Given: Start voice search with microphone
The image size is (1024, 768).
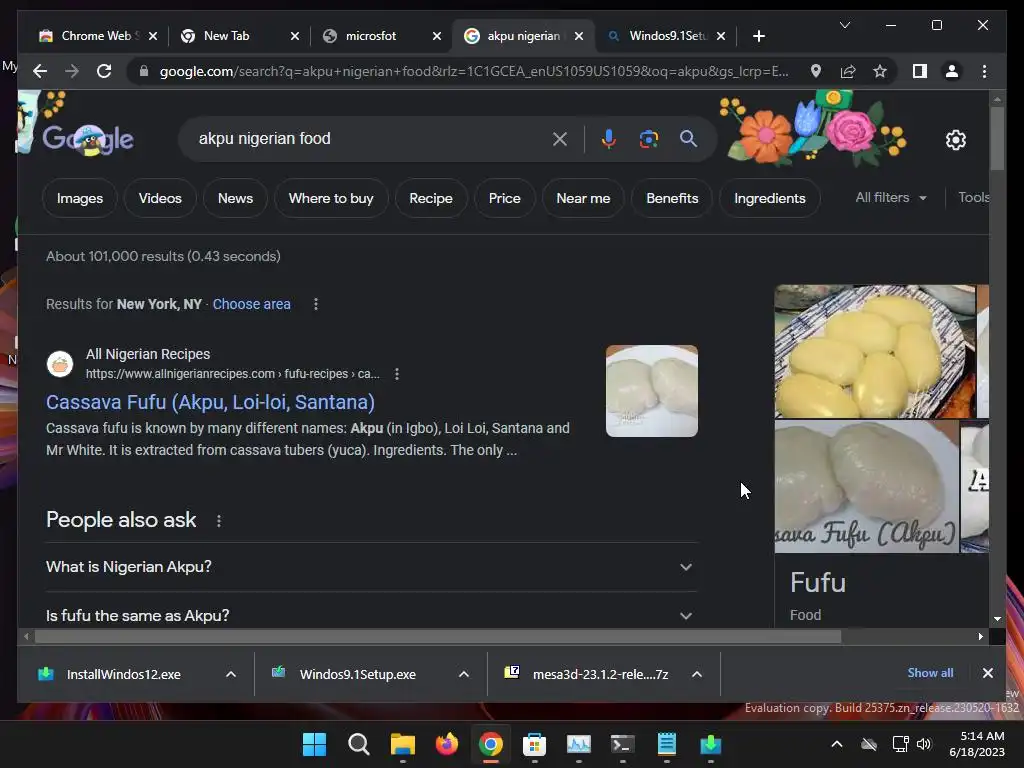Looking at the screenshot, I should (609, 139).
